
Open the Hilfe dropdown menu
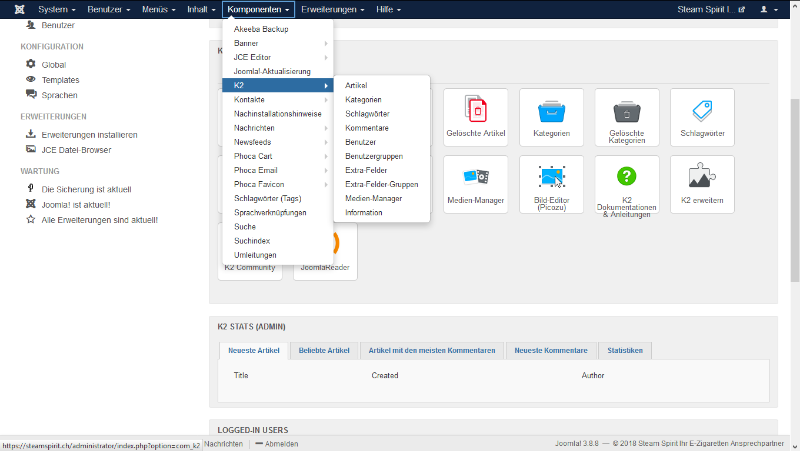pos(388,9)
